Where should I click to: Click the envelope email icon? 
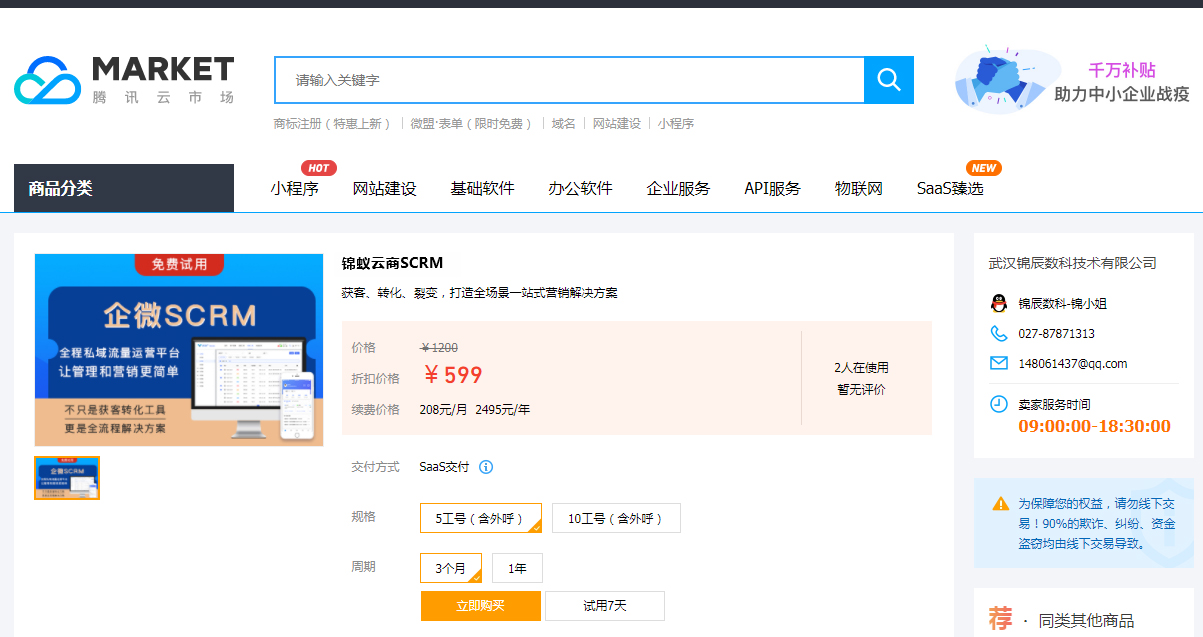(998, 363)
